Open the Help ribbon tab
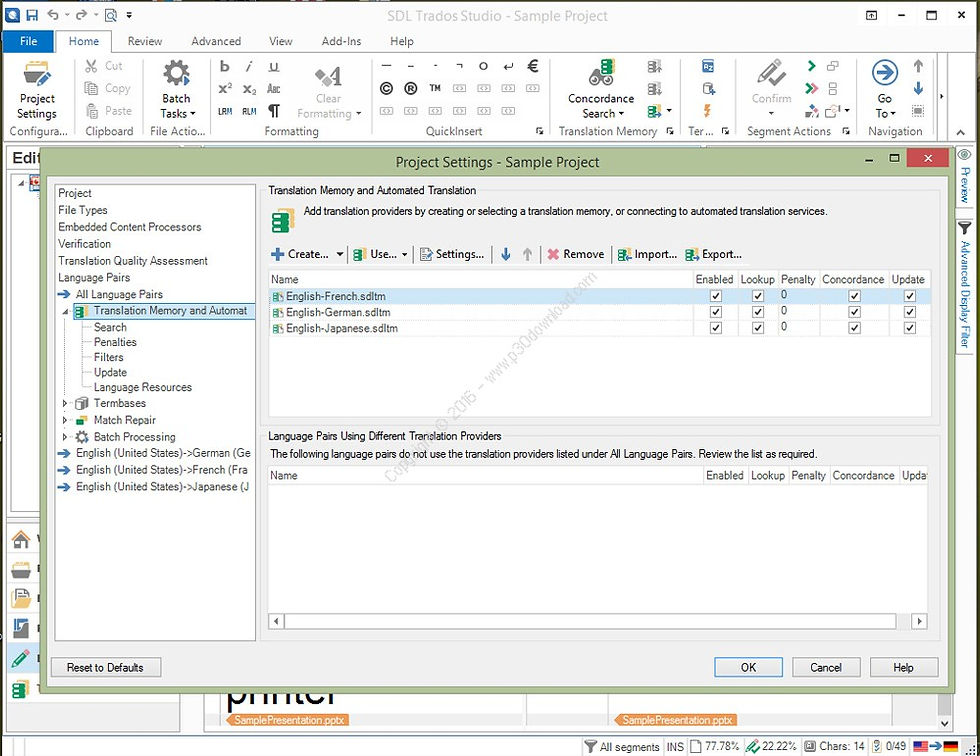Screen dimensions: 980x756 pyautogui.click(x=402, y=41)
